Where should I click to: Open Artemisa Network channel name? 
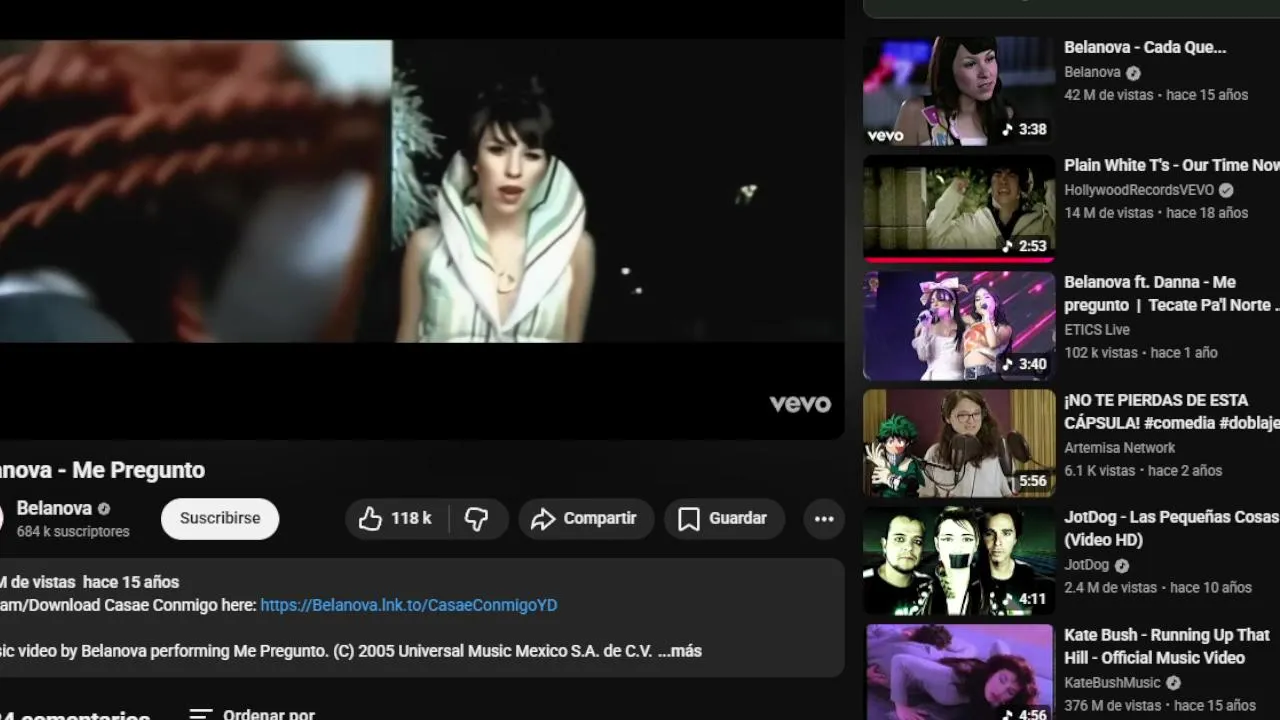coord(1120,447)
